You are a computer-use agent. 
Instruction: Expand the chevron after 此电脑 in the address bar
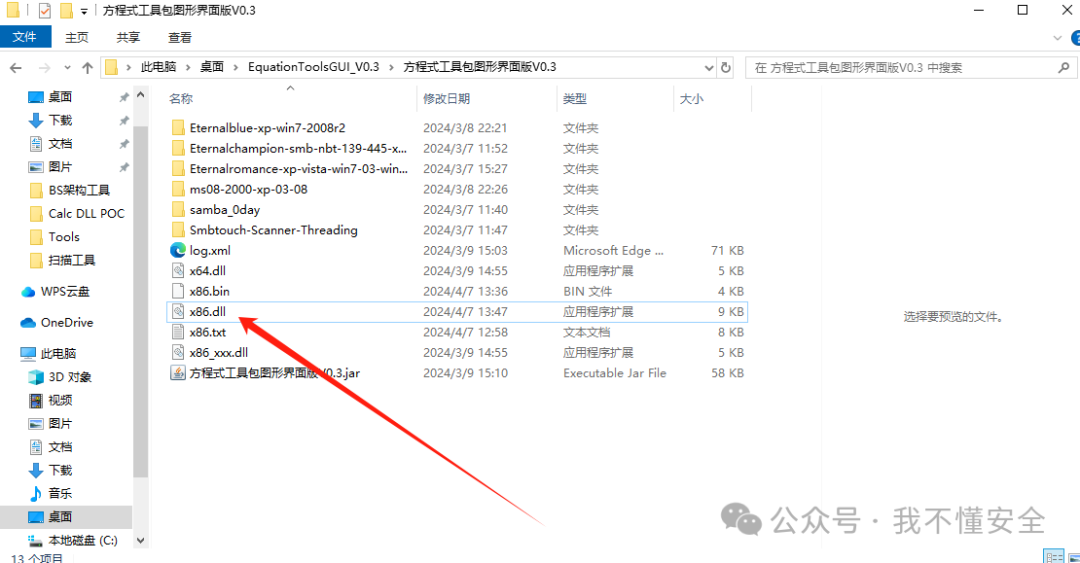[x=187, y=67]
